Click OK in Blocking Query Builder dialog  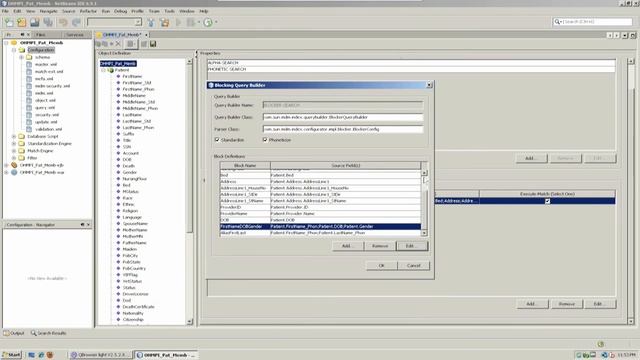click(382, 265)
